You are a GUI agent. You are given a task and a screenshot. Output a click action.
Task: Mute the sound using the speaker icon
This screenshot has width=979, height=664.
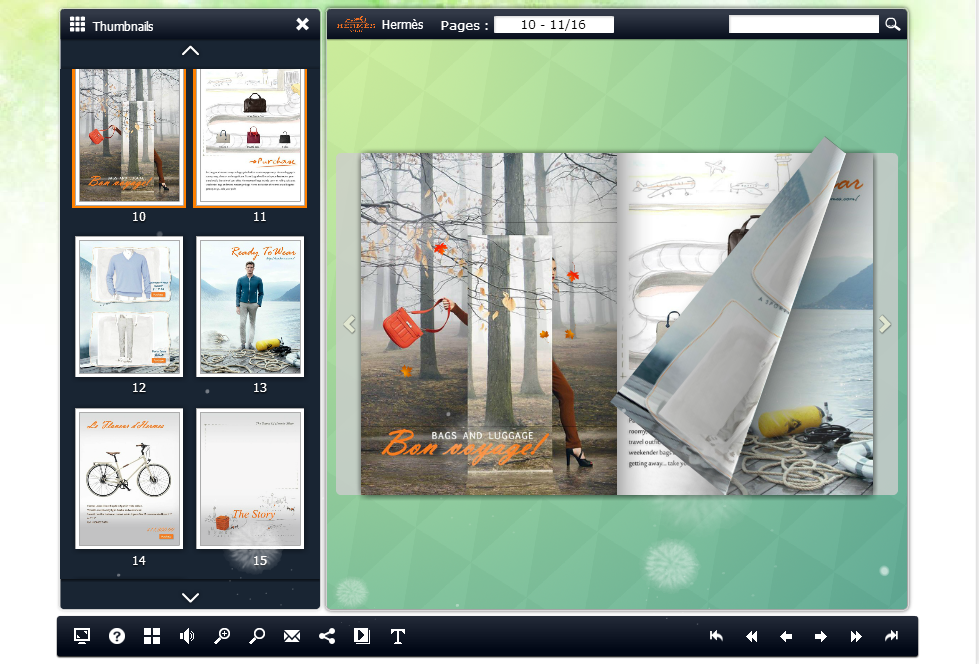tap(187, 636)
